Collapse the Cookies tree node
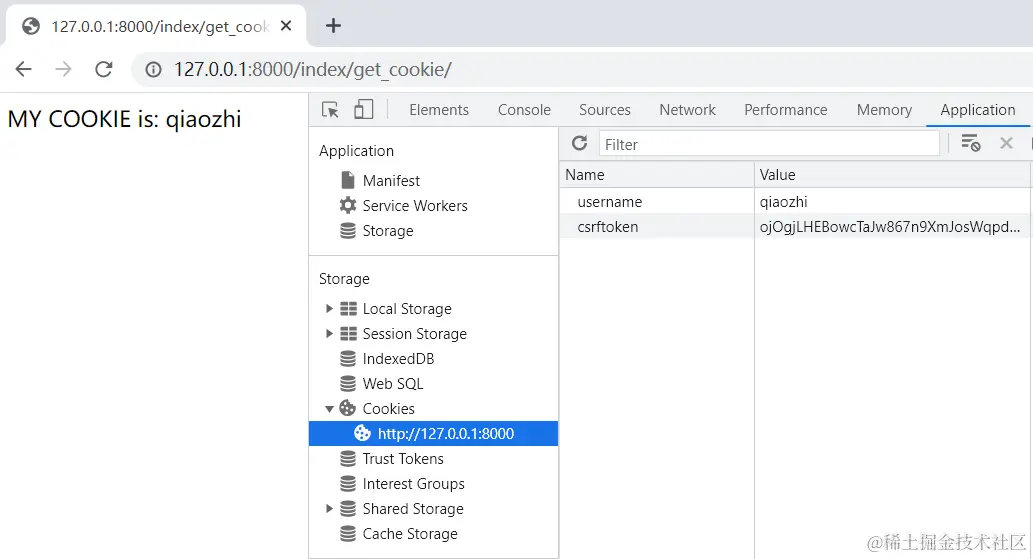The image size is (1033, 559). [330, 409]
